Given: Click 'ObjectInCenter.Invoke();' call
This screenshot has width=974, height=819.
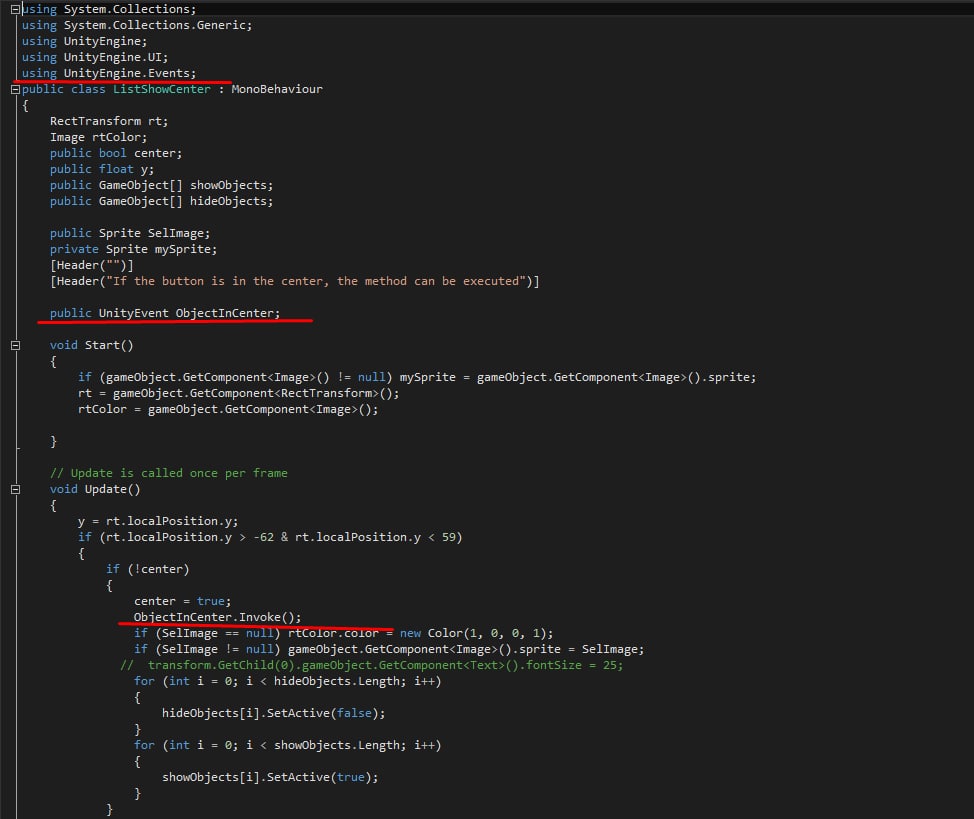Looking at the screenshot, I should (x=217, y=618).
